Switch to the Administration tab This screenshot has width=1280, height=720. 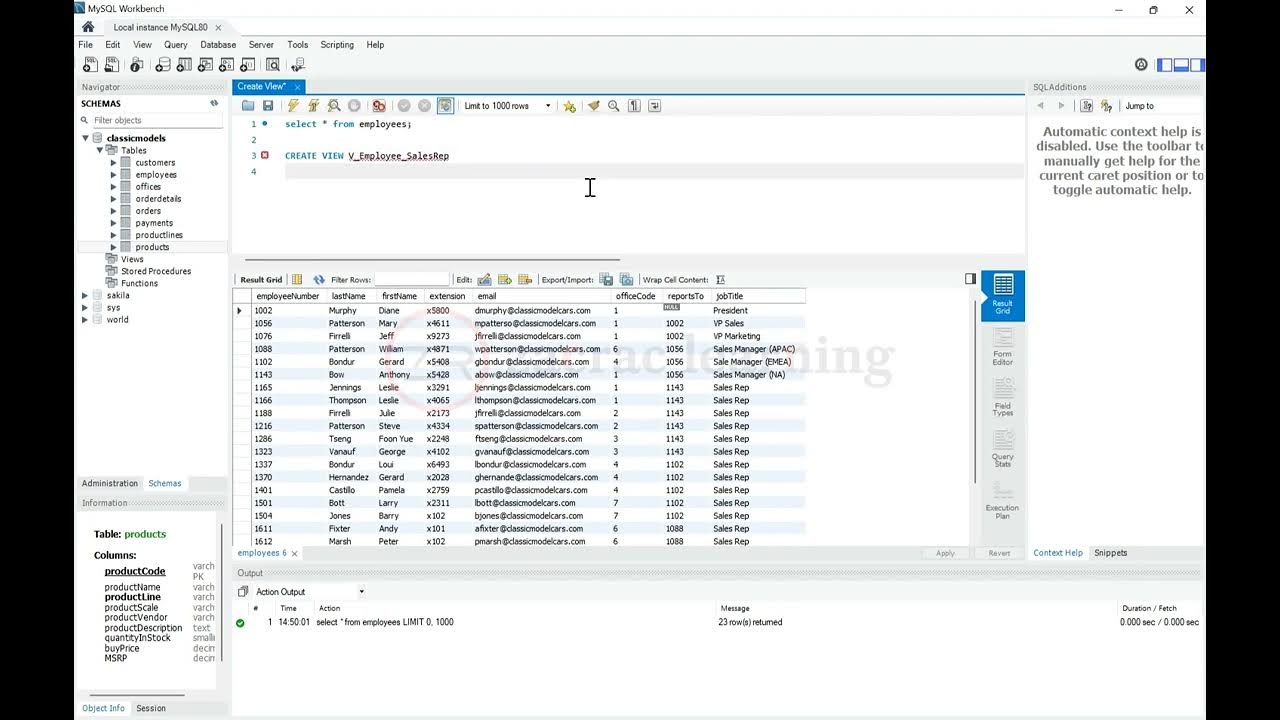tap(110, 483)
